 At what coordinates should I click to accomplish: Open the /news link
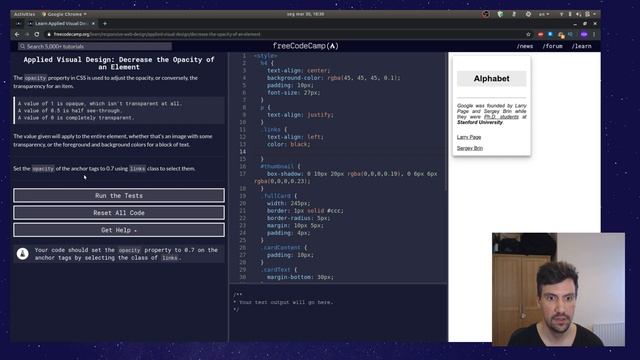tap(525, 46)
